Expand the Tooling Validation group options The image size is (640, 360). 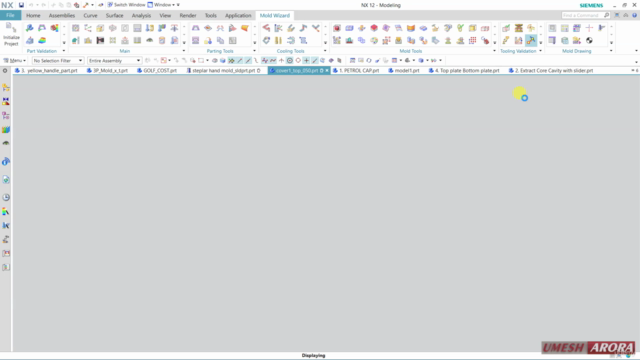click(541, 51)
